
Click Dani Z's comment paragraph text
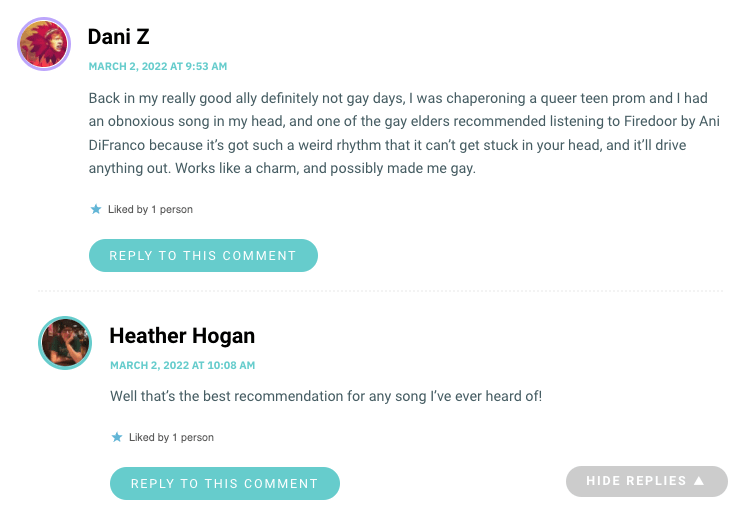pos(404,133)
